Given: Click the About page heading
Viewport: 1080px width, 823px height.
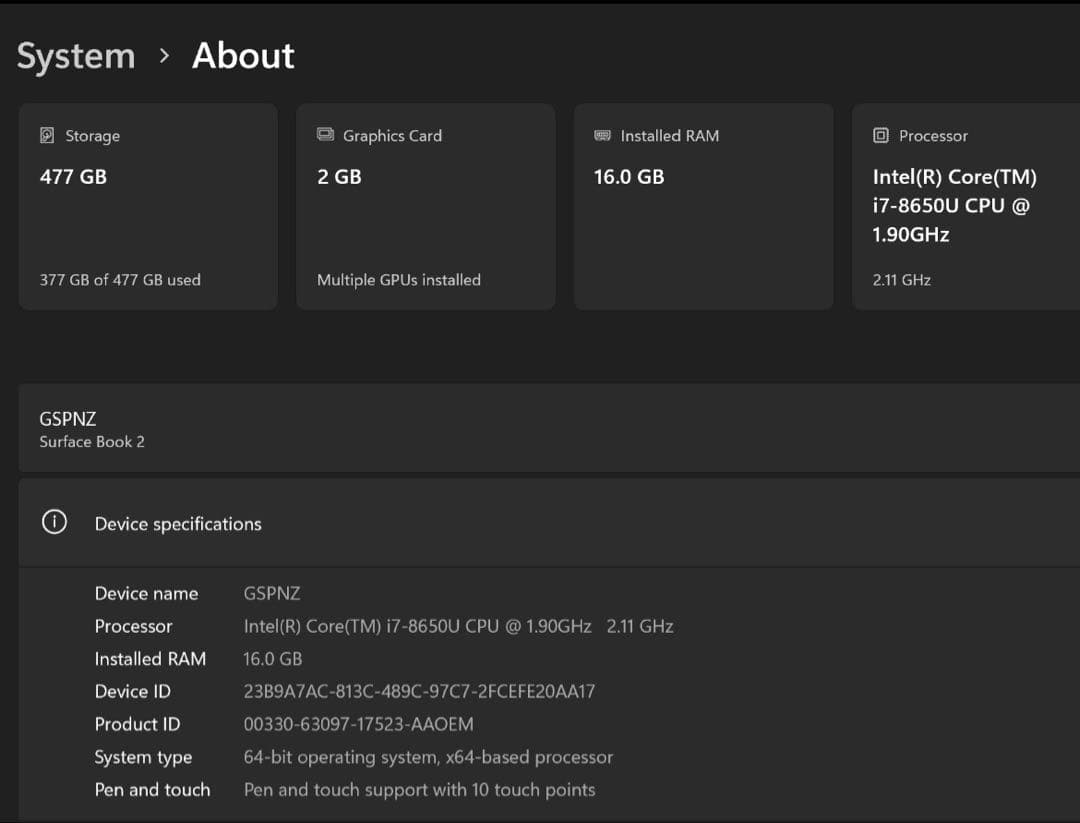Looking at the screenshot, I should [243, 56].
